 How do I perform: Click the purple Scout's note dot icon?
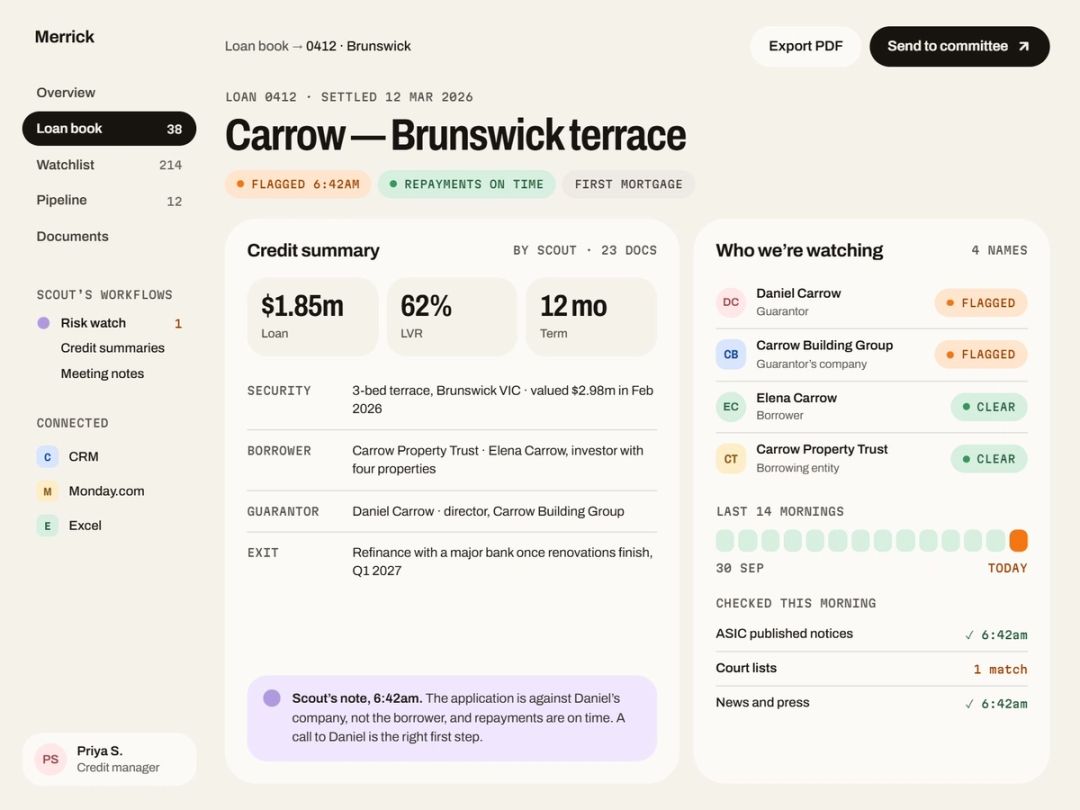pos(272,698)
